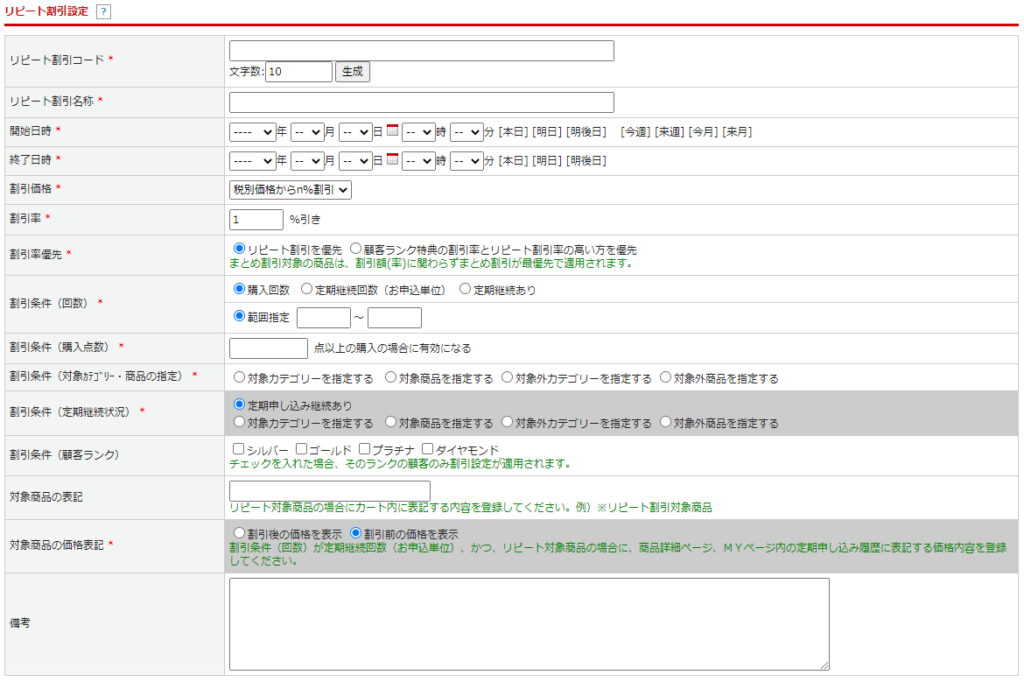Click the help icon beside リピート割引設定
This screenshot has width=1024, height=682.
coord(104,11)
